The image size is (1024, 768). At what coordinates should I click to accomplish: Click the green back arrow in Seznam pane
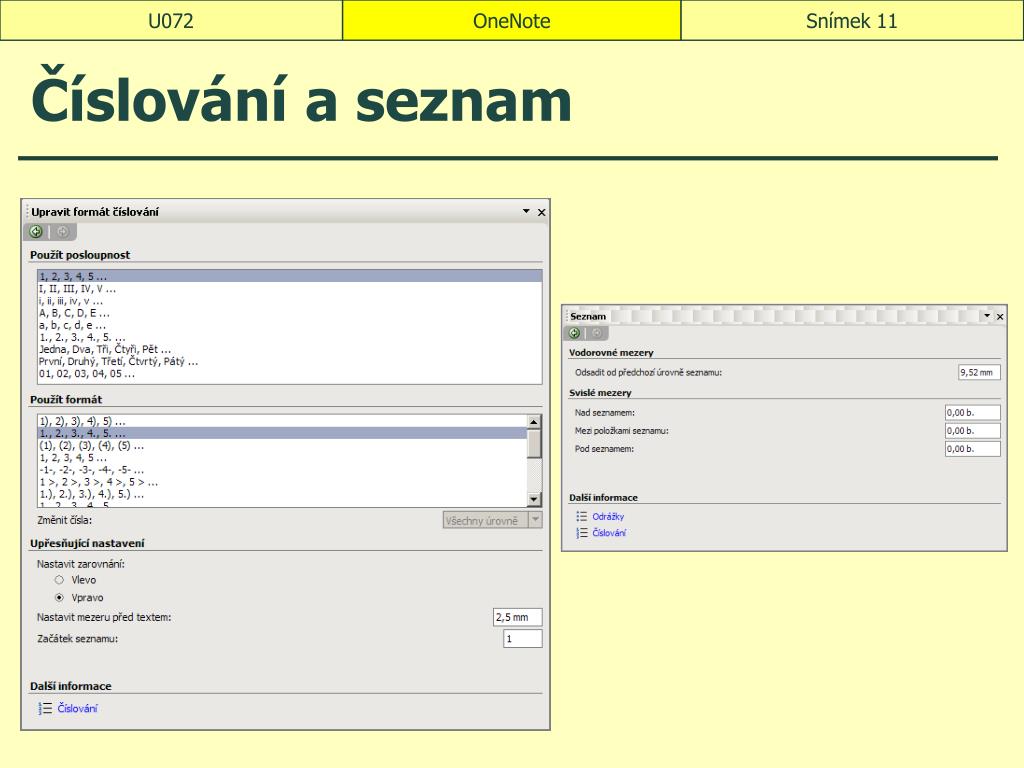coord(575,333)
